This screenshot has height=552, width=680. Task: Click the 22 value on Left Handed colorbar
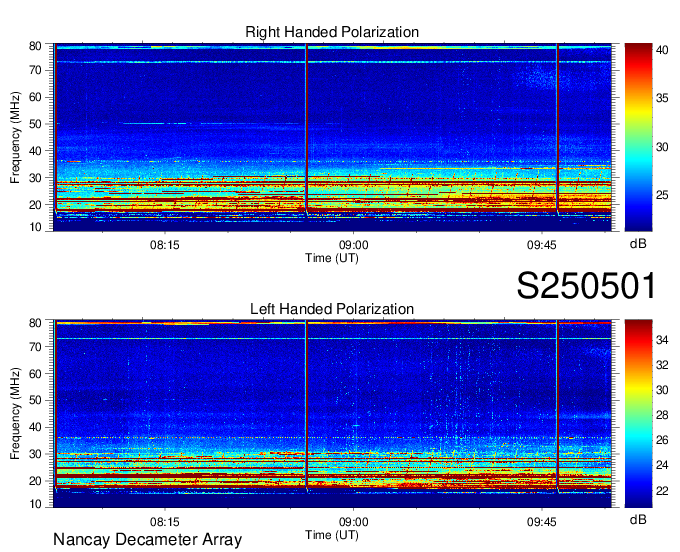point(662,491)
